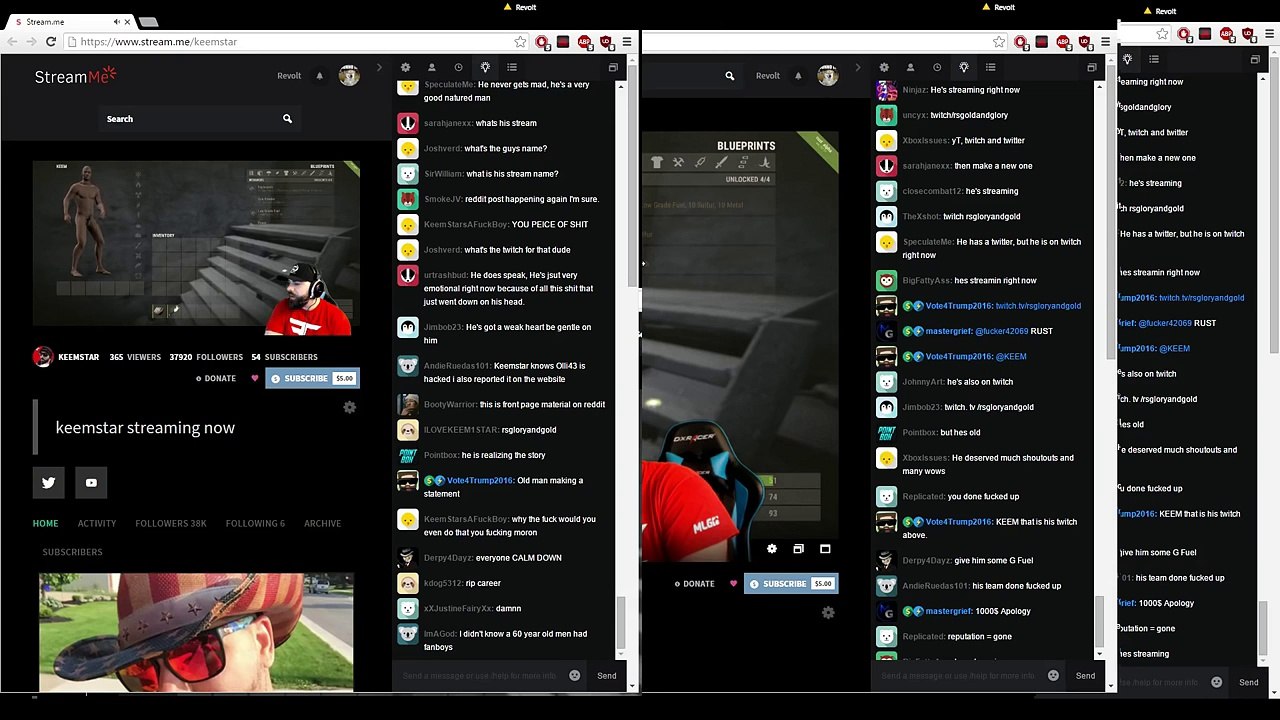This screenshot has height=720, width=1280.
Task: Select the Stream.me browser tab
Action: point(68,22)
